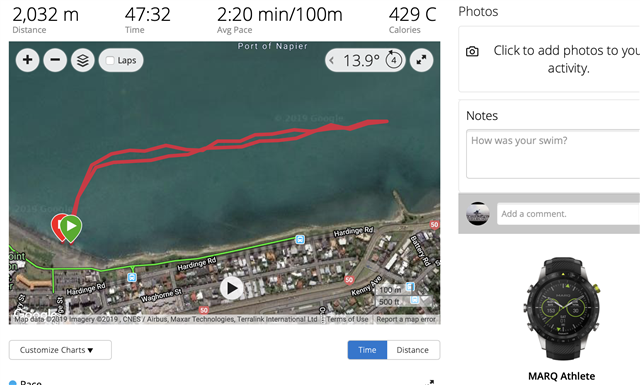The image size is (640, 385).
Task: Click the green start marker pin
Action: 71,229
